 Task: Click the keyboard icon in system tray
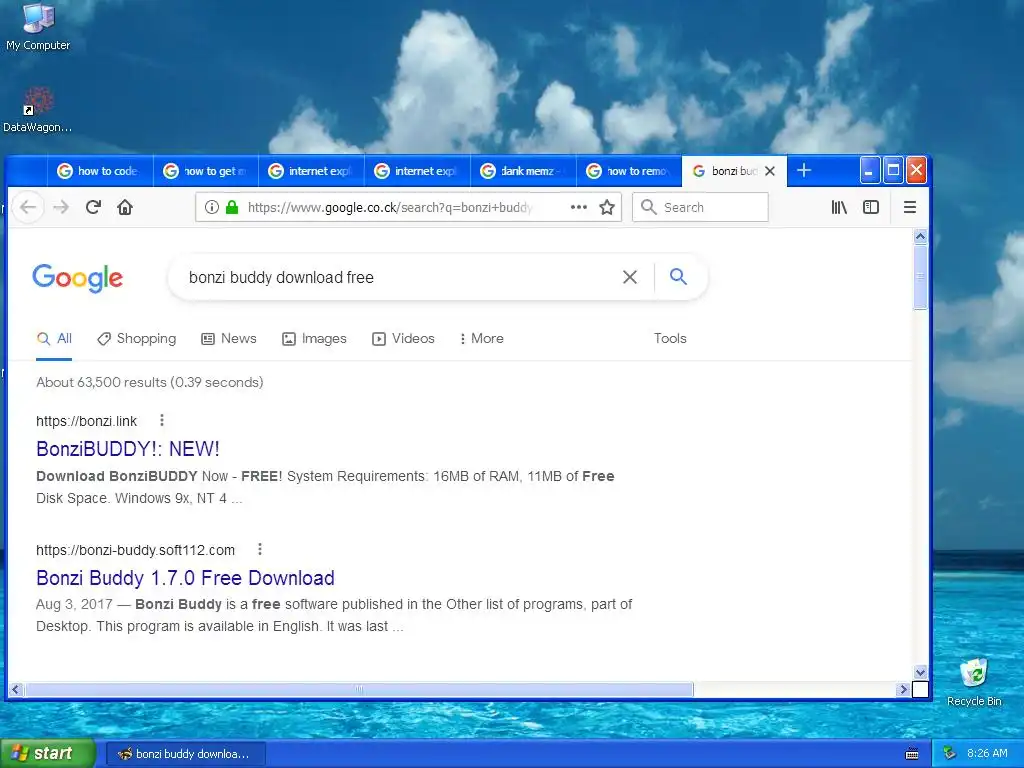(912, 754)
